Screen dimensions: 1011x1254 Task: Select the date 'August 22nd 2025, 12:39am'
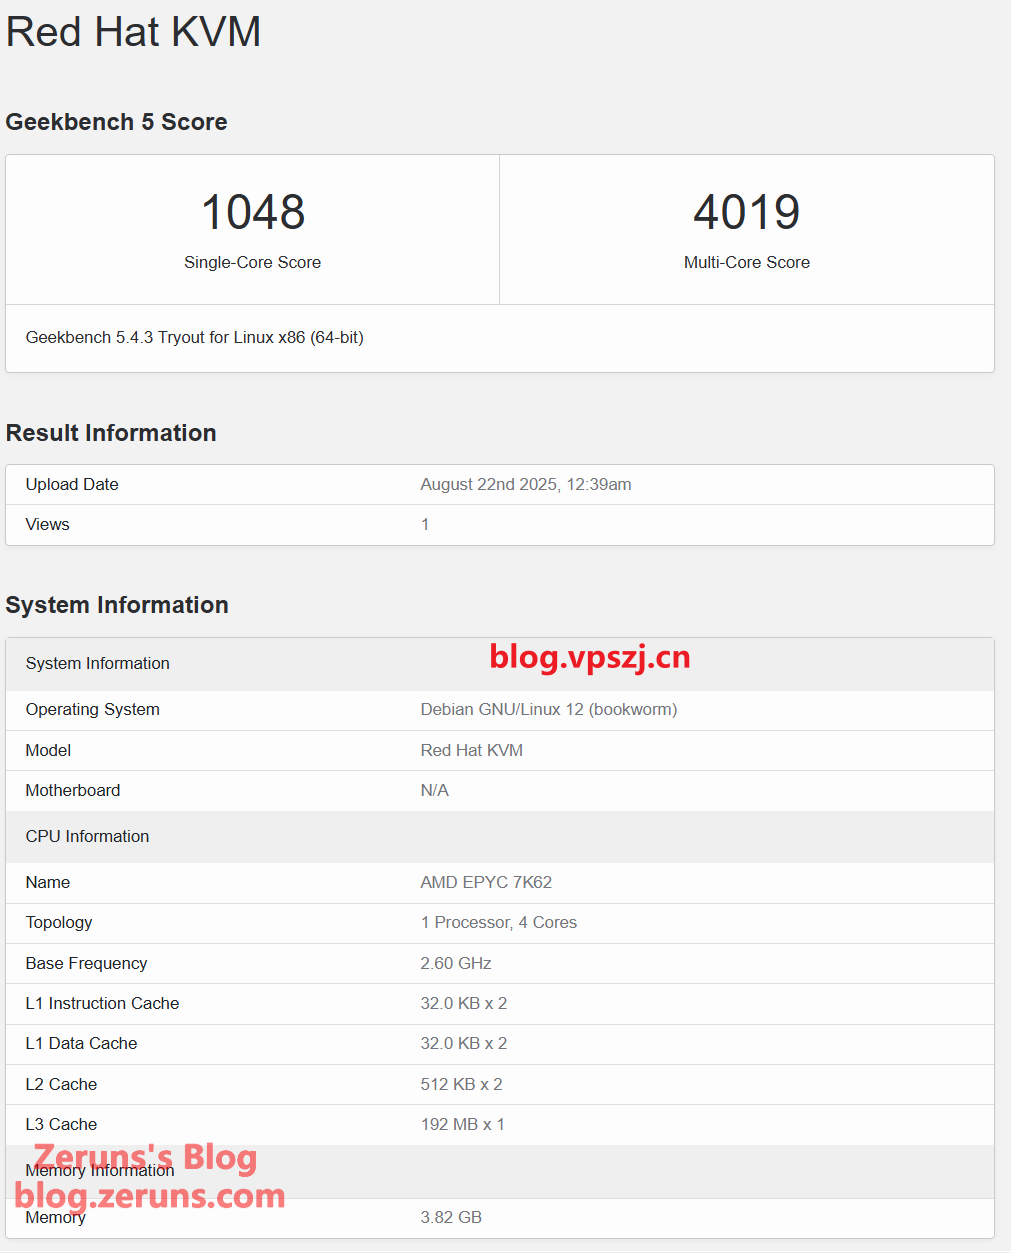tap(526, 484)
